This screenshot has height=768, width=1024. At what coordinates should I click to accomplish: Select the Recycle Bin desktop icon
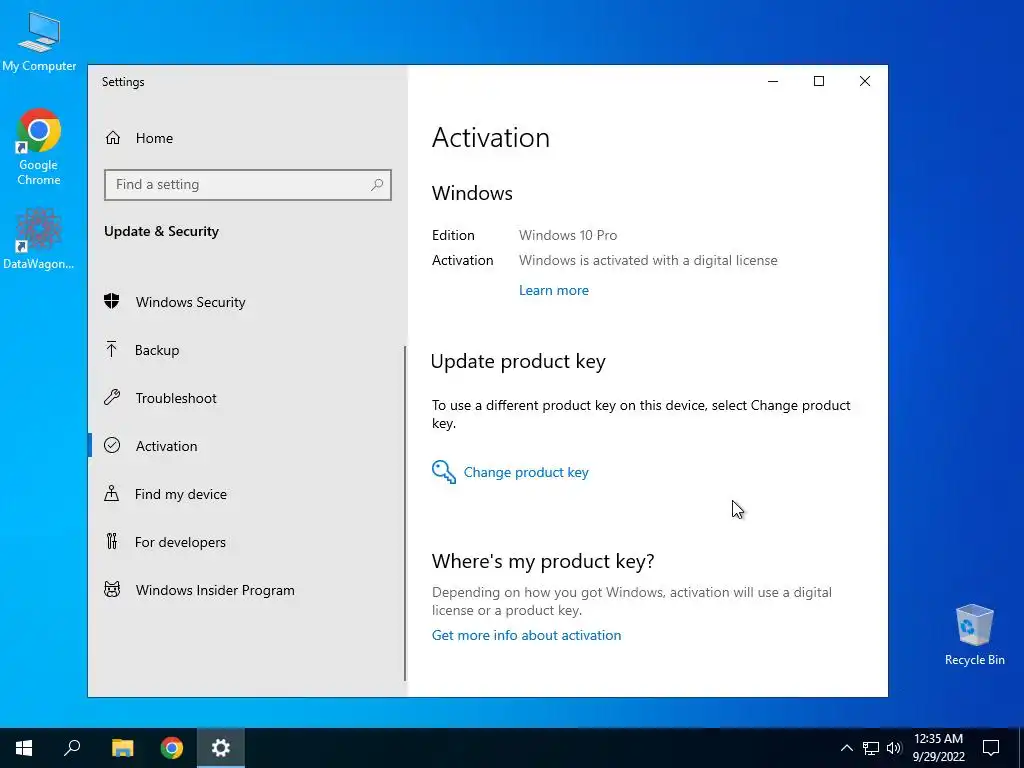point(974,635)
